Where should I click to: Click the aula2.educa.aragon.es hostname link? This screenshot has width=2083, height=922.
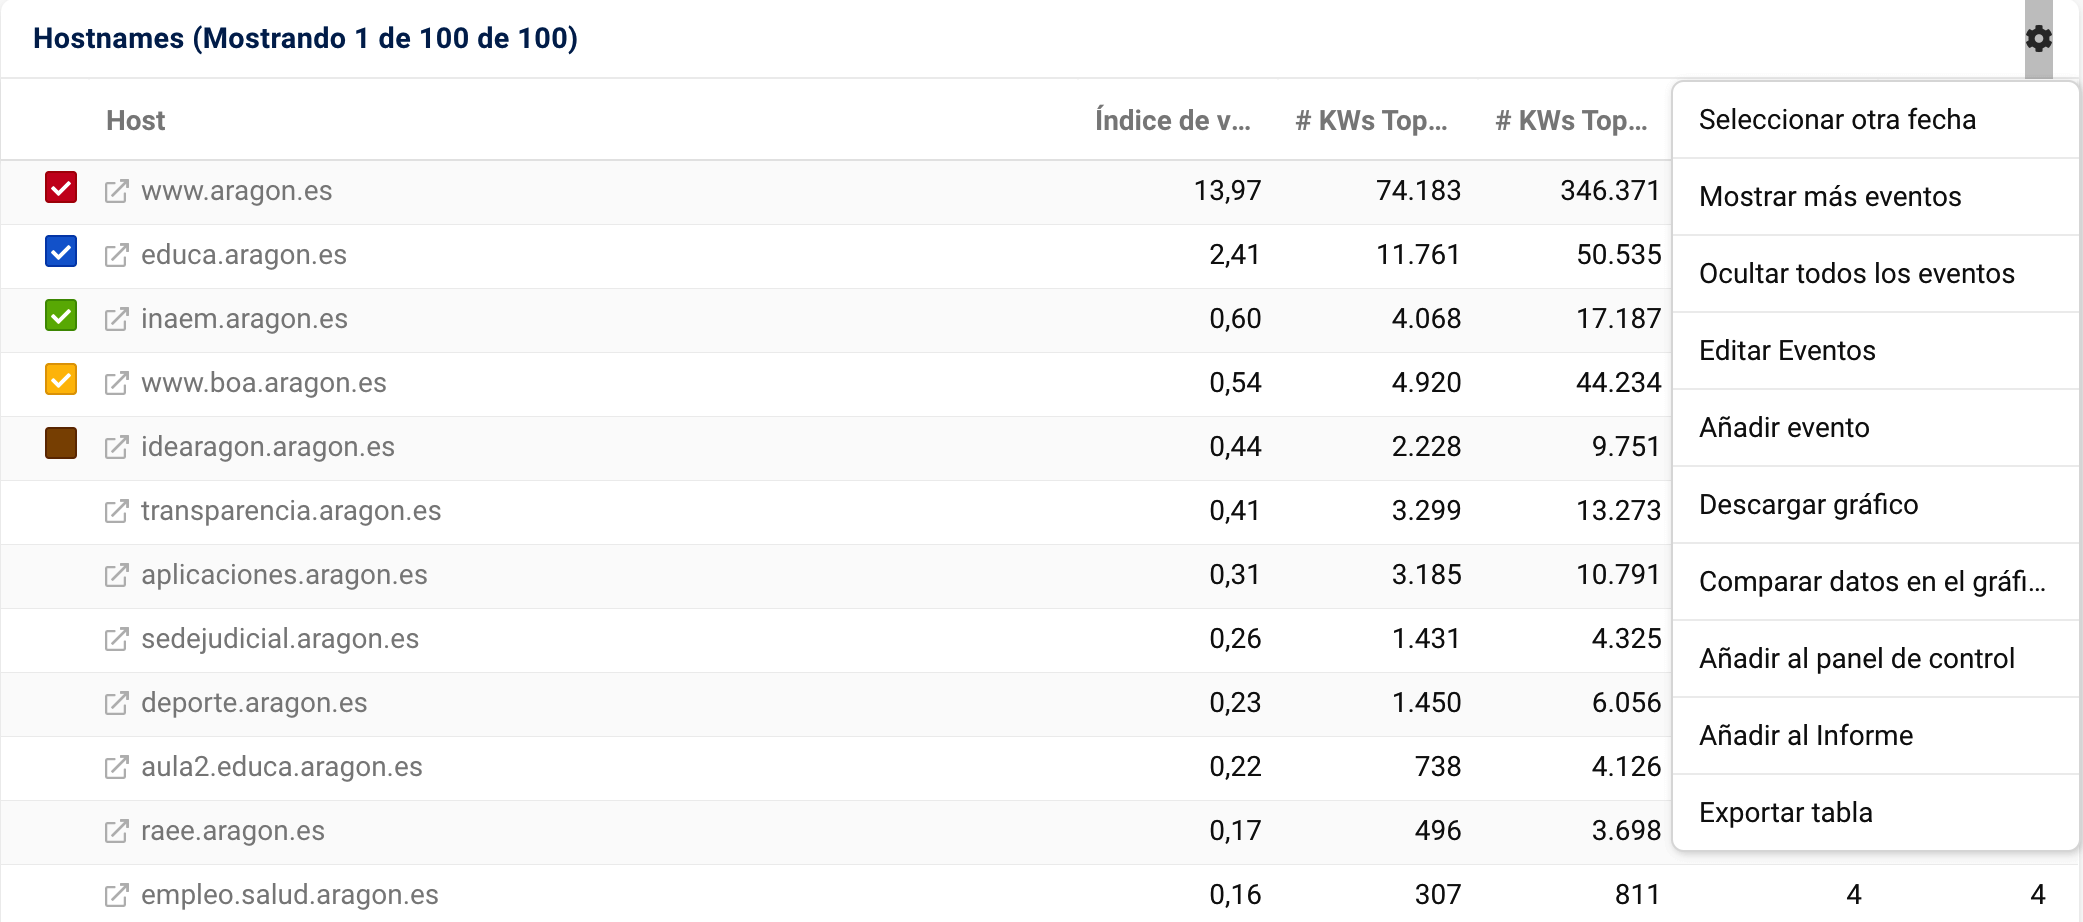281,767
